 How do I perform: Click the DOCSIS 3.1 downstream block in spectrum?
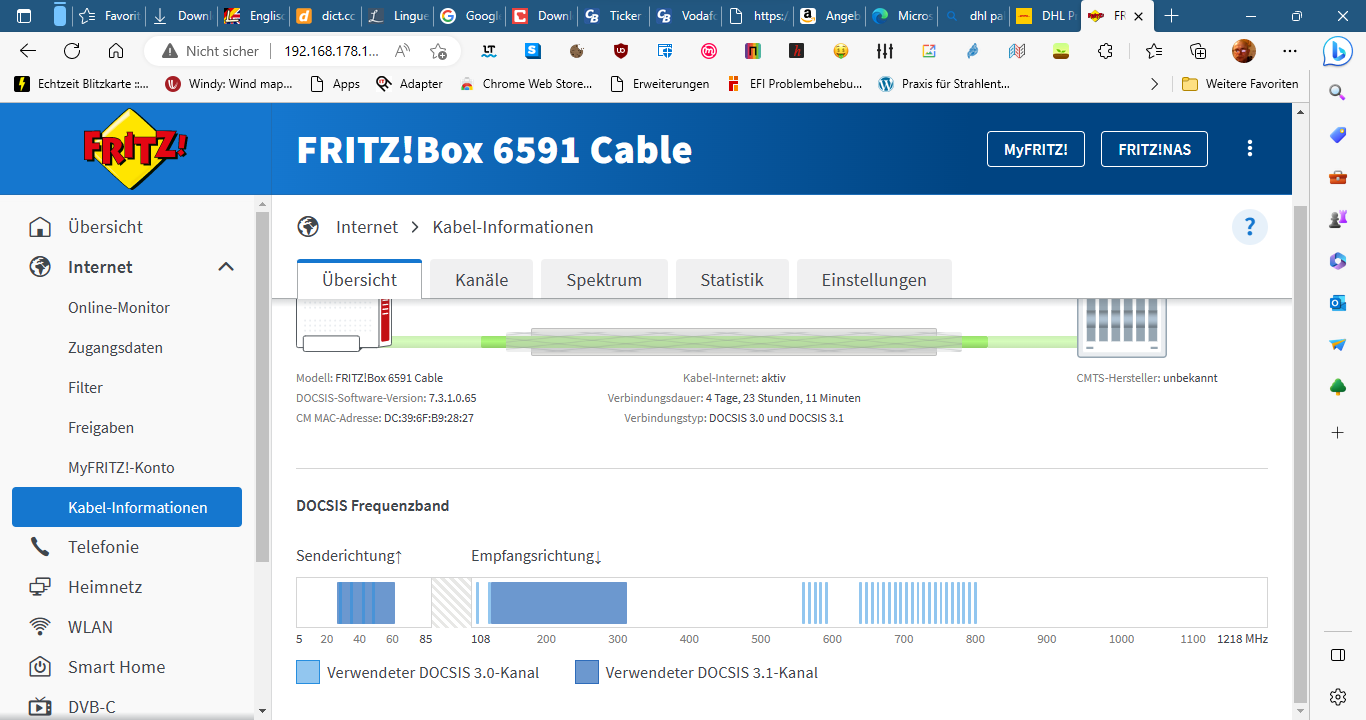coord(558,603)
